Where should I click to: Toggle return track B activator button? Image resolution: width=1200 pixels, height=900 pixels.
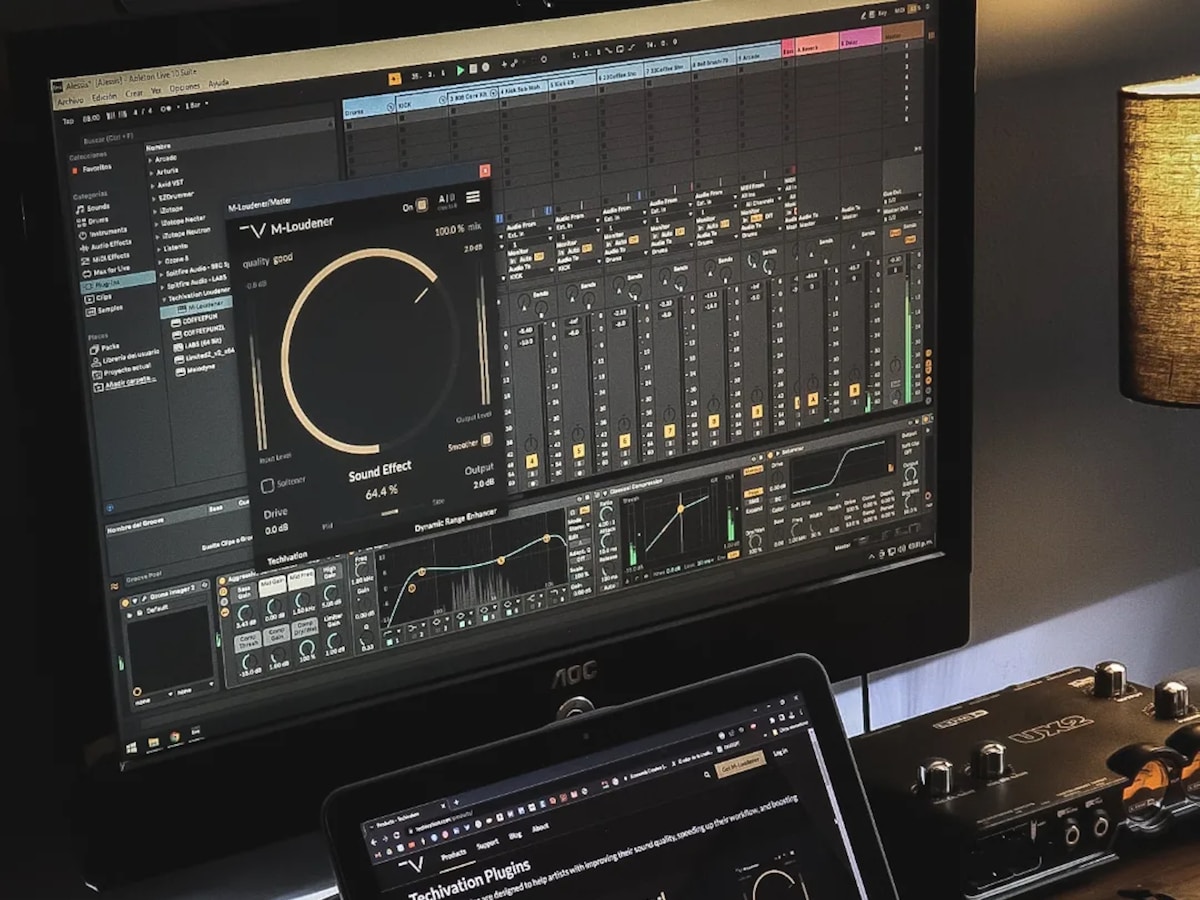(854, 390)
